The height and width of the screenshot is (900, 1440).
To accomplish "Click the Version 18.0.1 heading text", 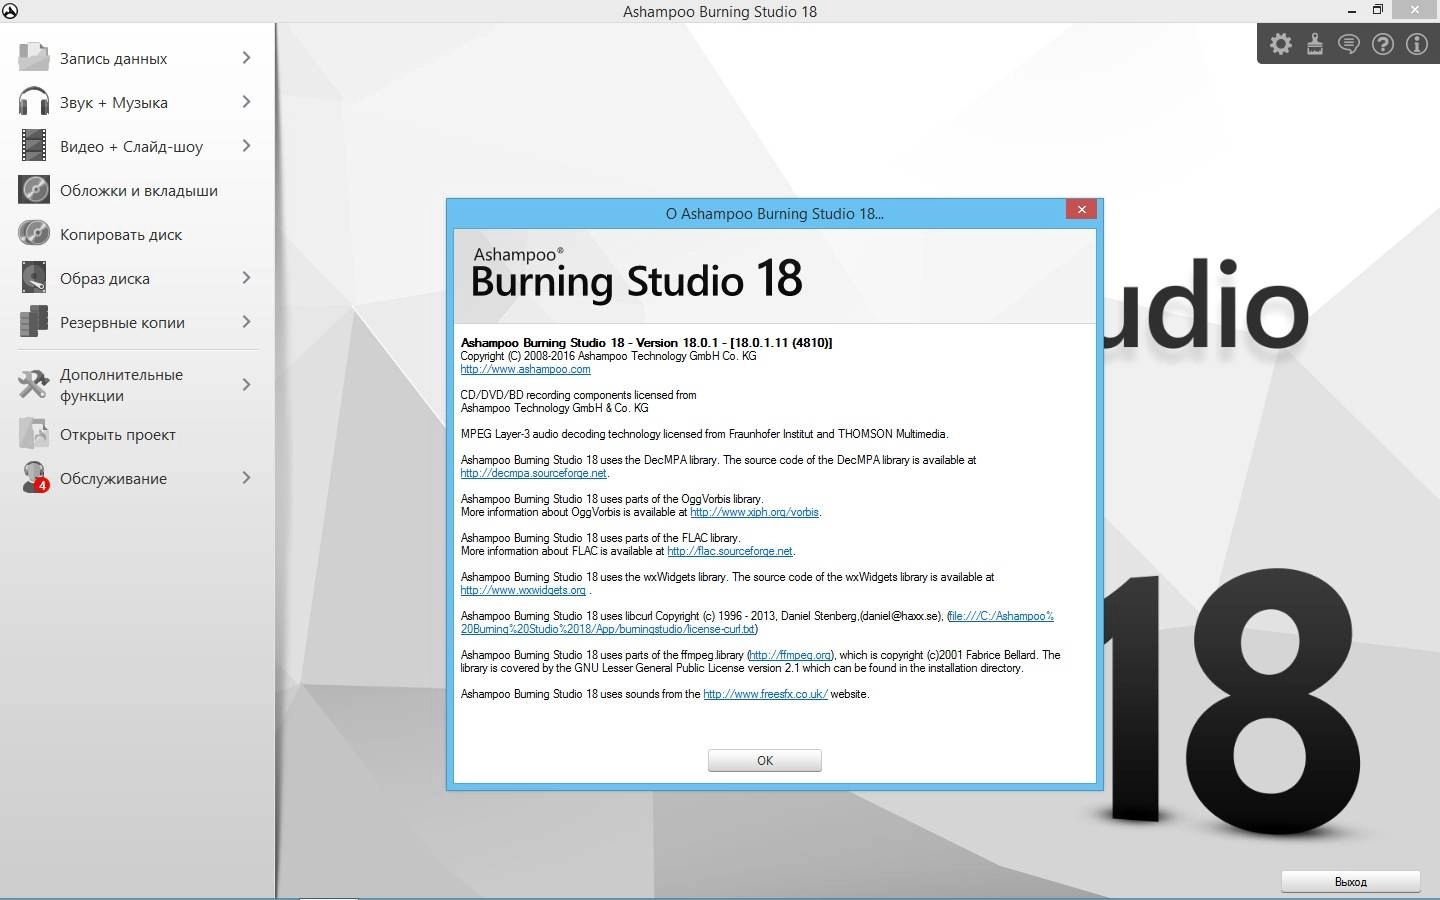I will tap(646, 342).
